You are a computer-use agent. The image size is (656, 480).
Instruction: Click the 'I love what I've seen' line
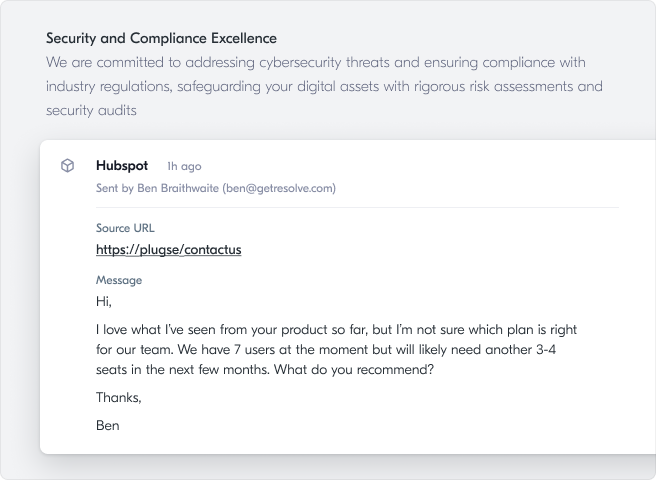pos(336,329)
